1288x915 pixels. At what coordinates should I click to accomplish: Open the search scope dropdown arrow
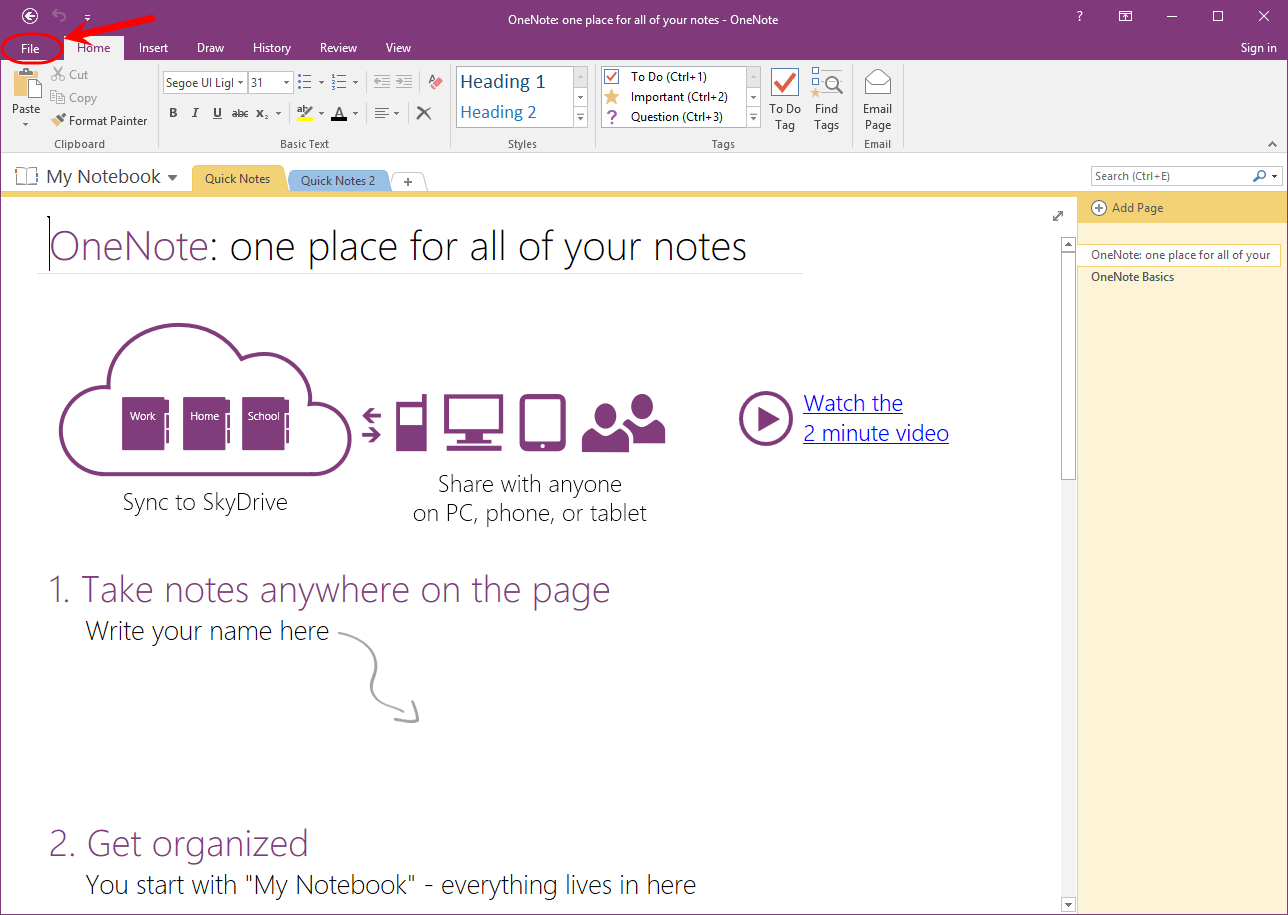pos(1275,176)
